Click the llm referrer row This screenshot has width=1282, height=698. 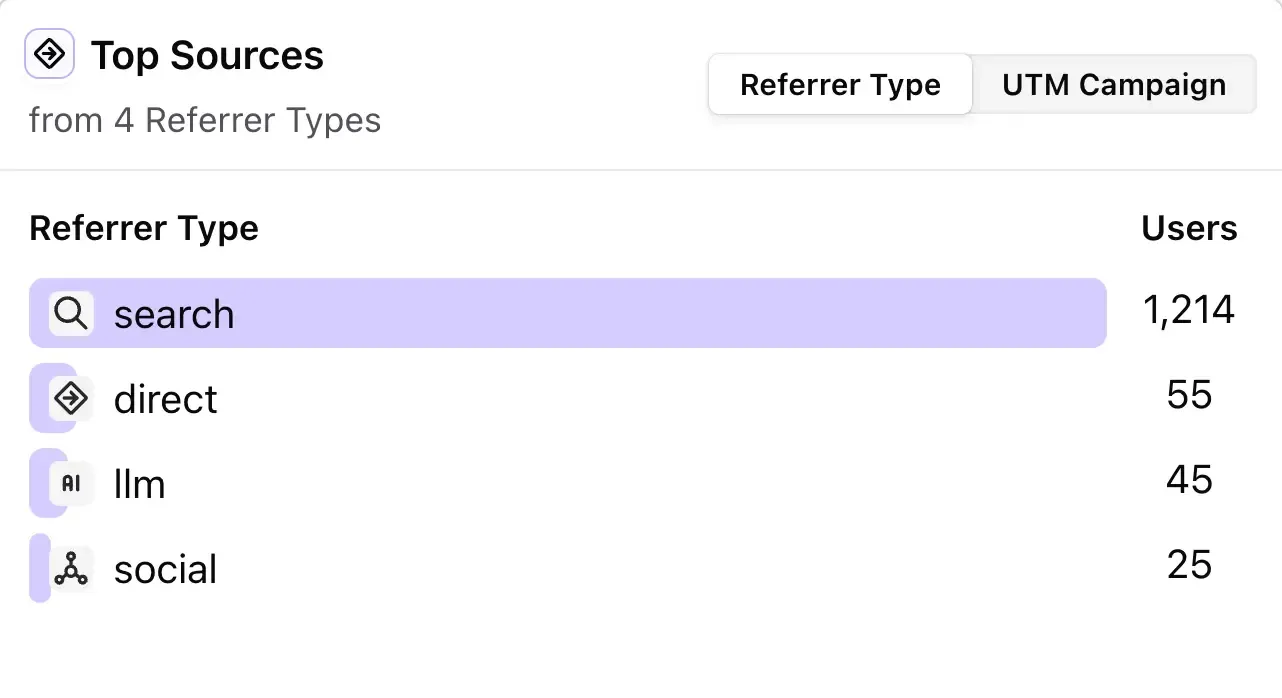(x=140, y=483)
